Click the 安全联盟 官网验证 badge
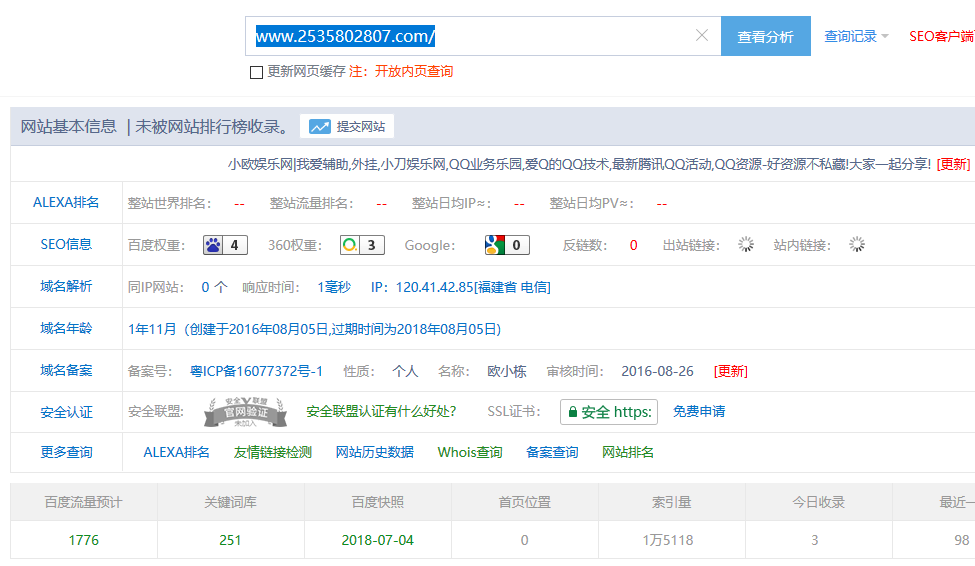The height and width of the screenshot is (566, 975). [246, 412]
